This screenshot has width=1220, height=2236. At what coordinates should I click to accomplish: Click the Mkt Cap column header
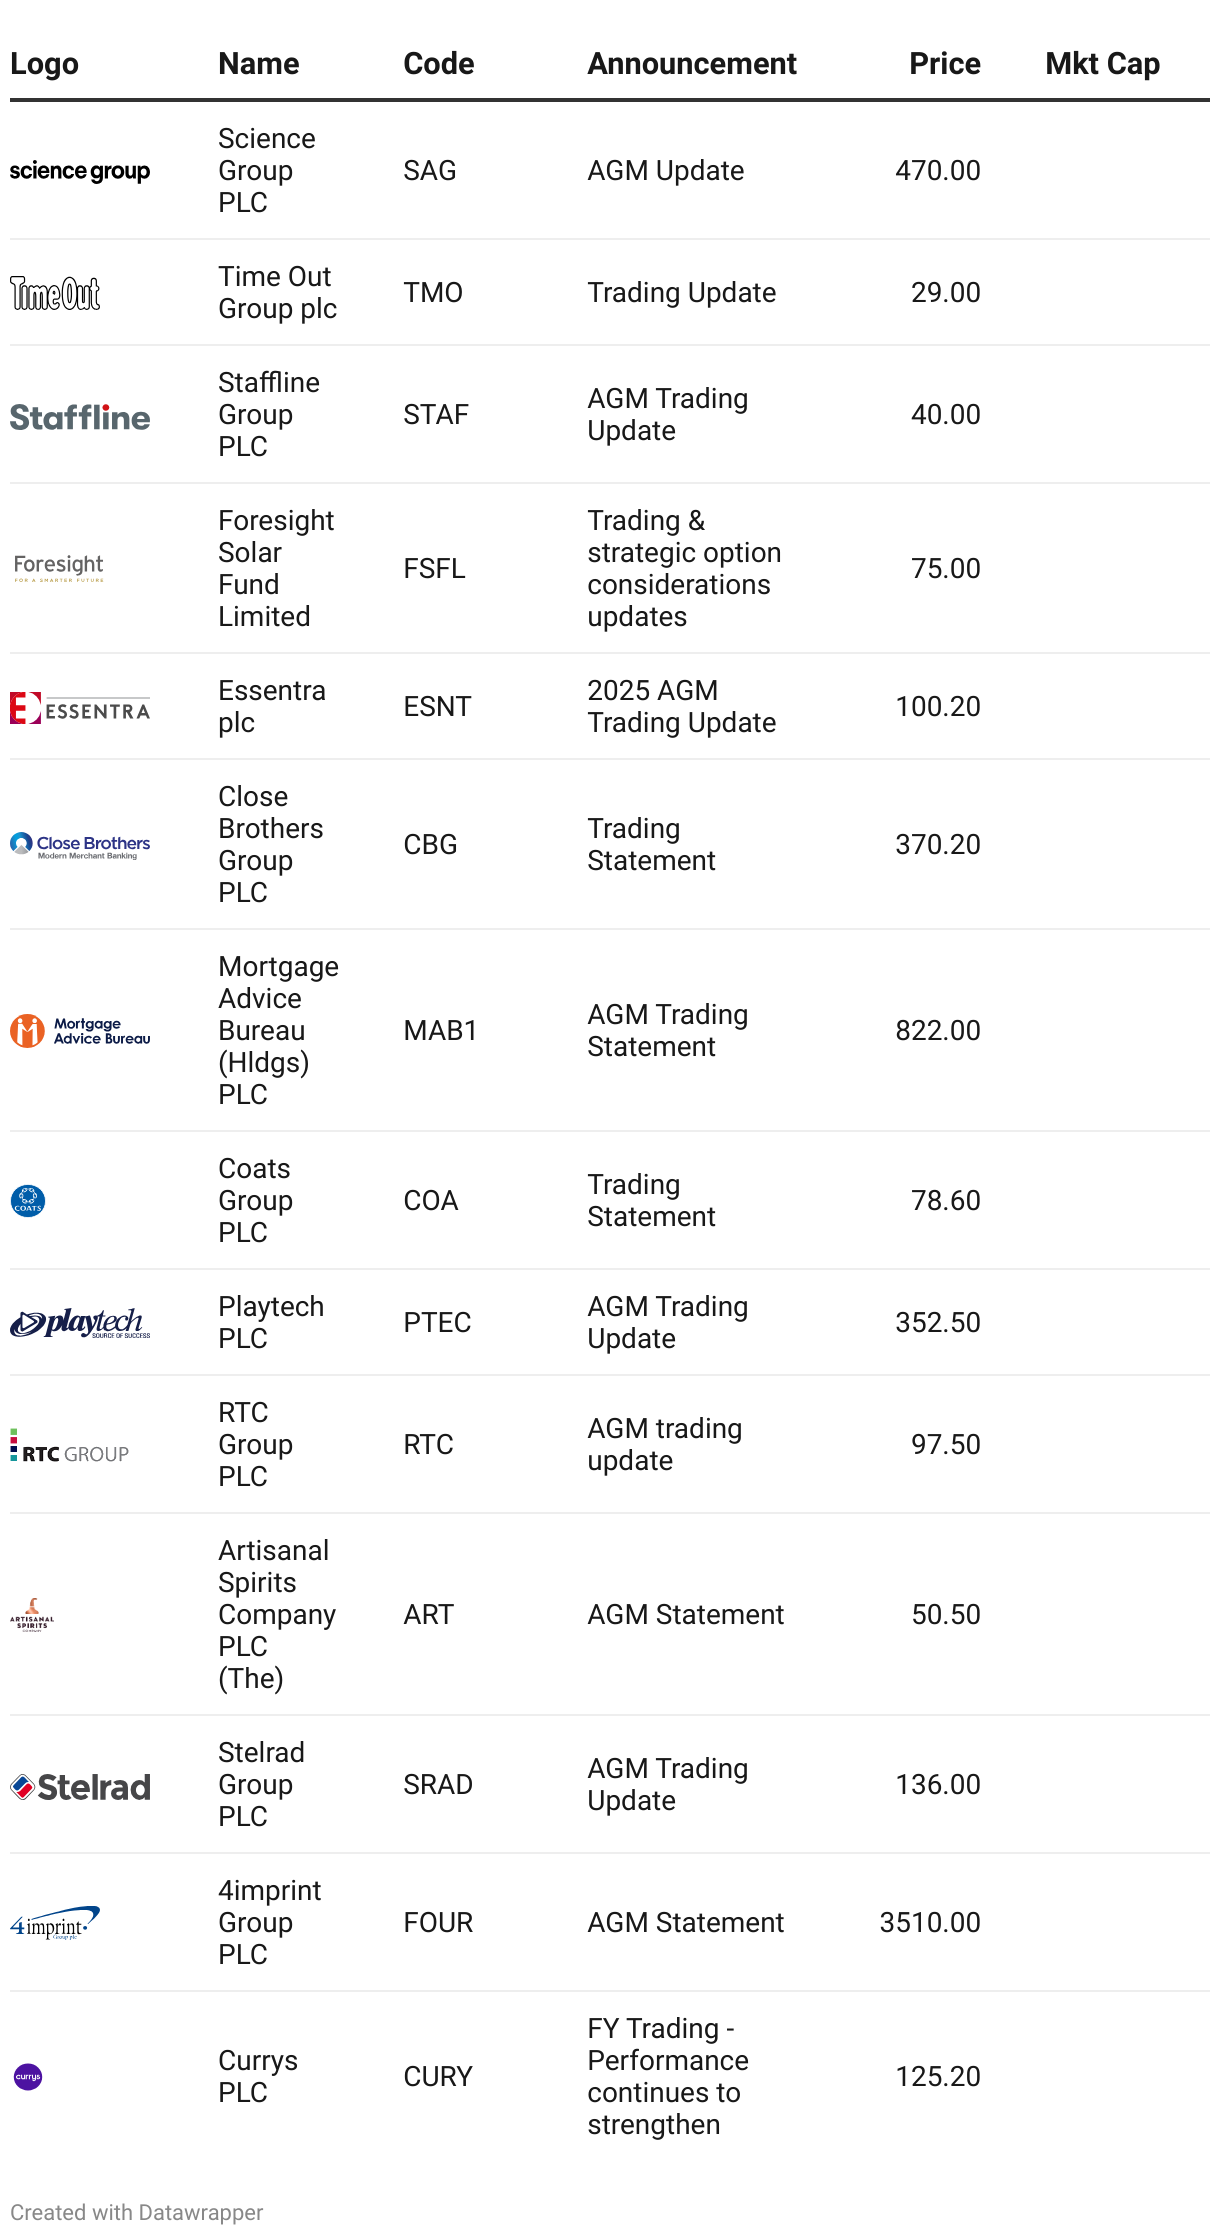coord(1102,64)
